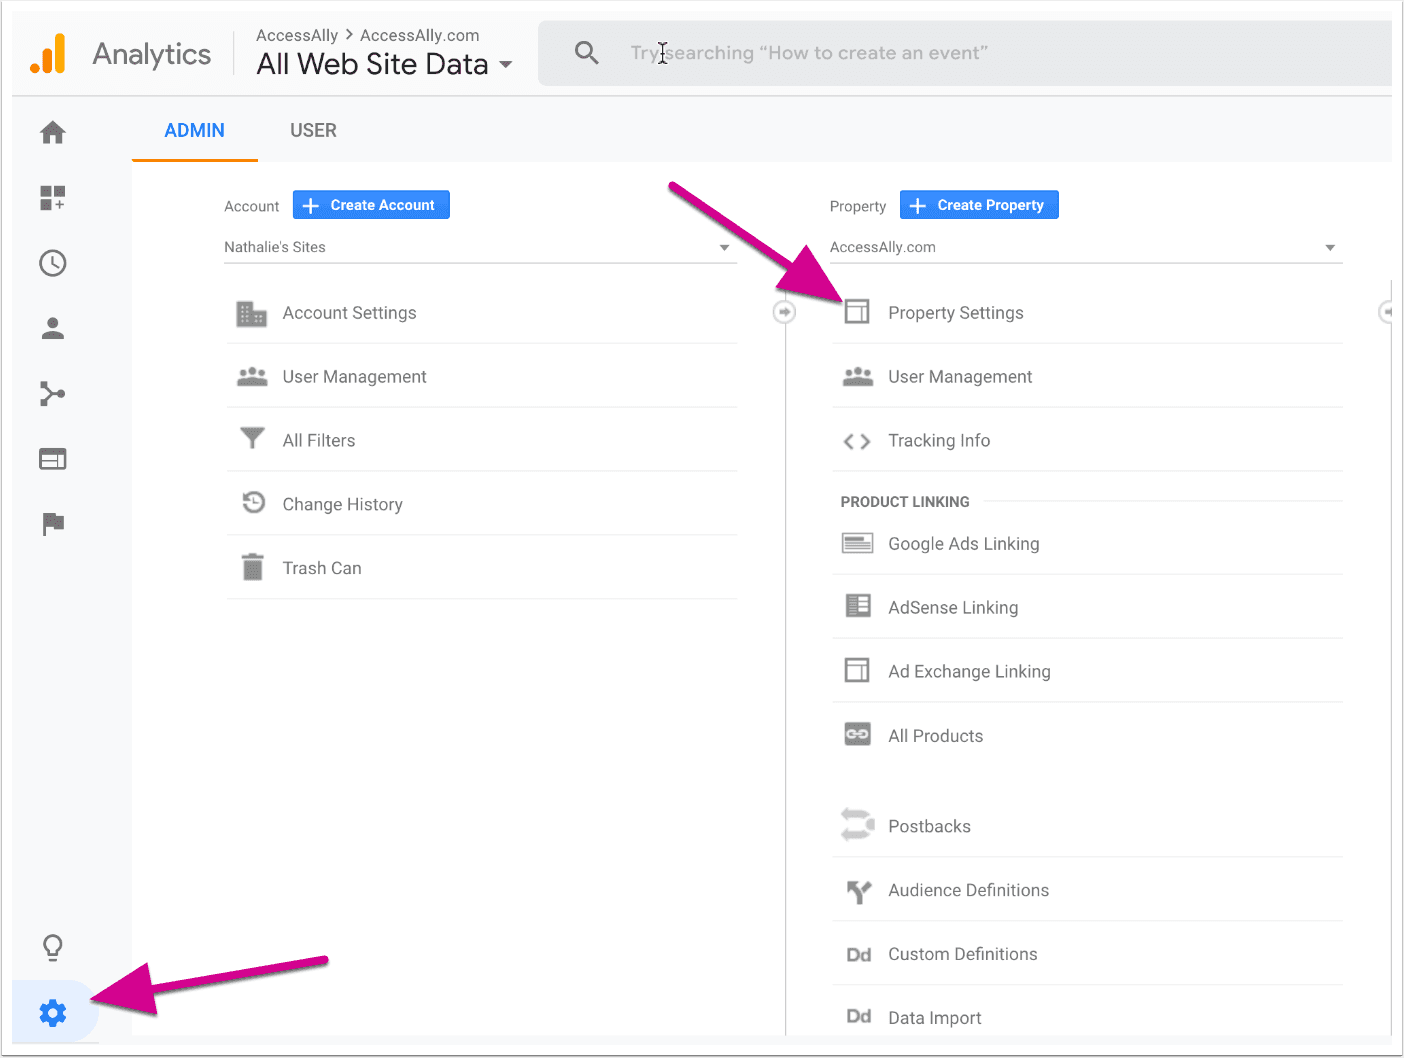Open All Products
Image resolution: width=1404 pixels, height=1058 pixels.
pos(936,736)
